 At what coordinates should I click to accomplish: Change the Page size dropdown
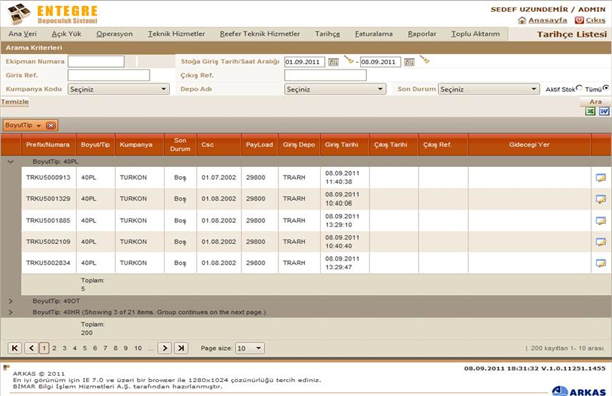tap(250, 348)
